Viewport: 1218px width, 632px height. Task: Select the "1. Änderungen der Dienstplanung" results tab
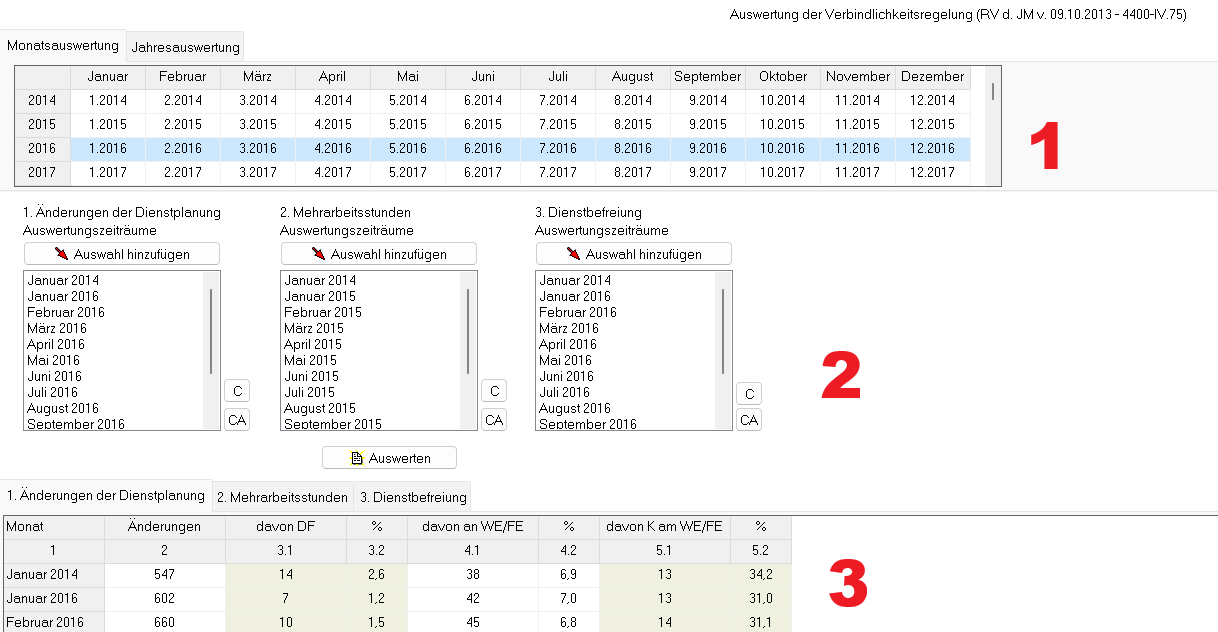(106, 495)
